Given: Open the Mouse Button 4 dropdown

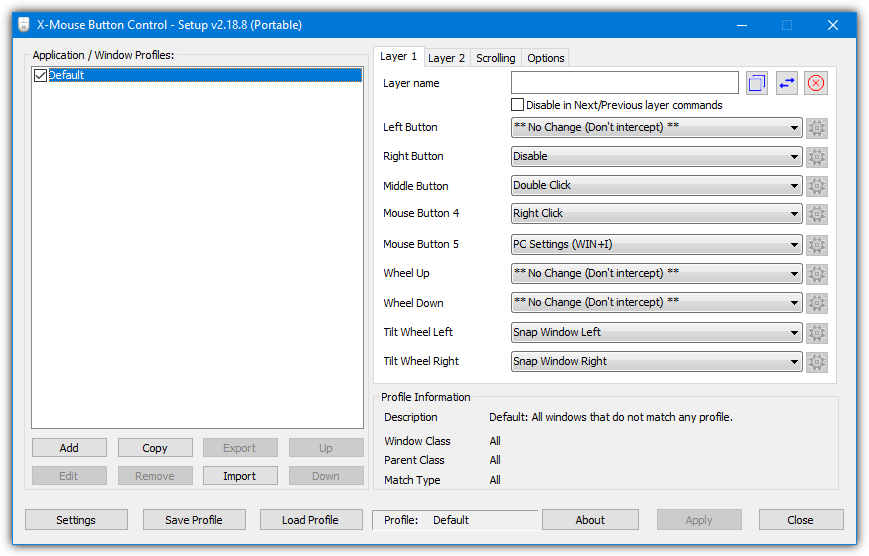Looking at the screenshot, I should (656, 213).
